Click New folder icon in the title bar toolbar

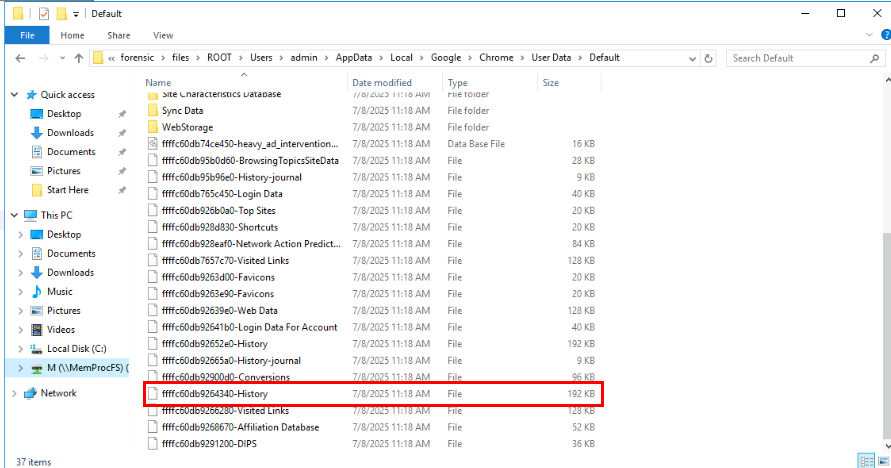[62, 13]
